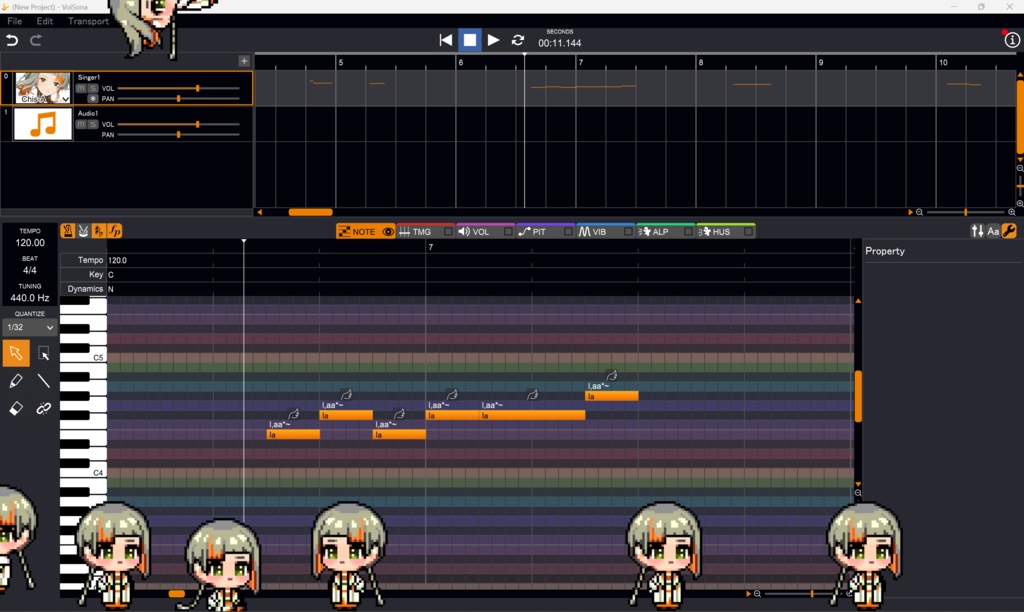
Task: Click the loop playback icon in the transport
Action: pos(518,40)
